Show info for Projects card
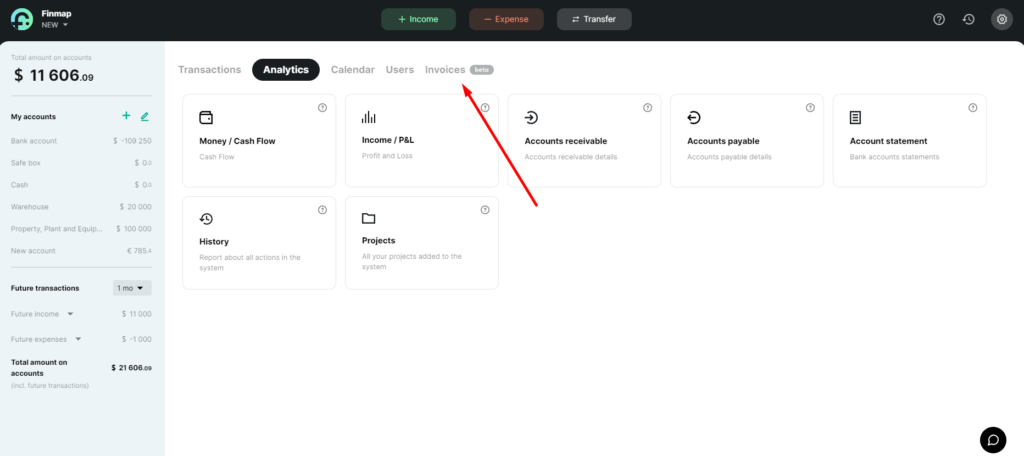This screenshot has width=1024, height=456. click(485, 210)
